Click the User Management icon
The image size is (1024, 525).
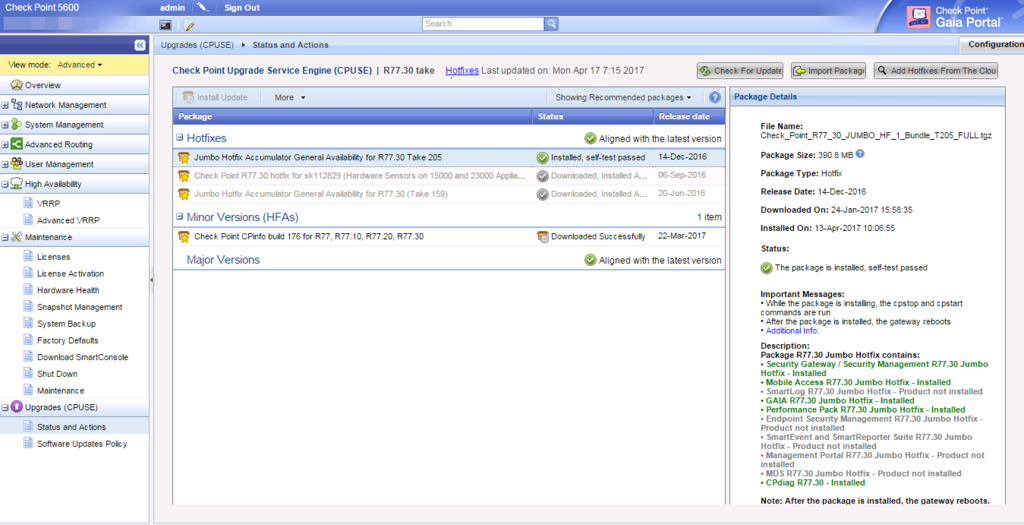[x=16, y=164]
